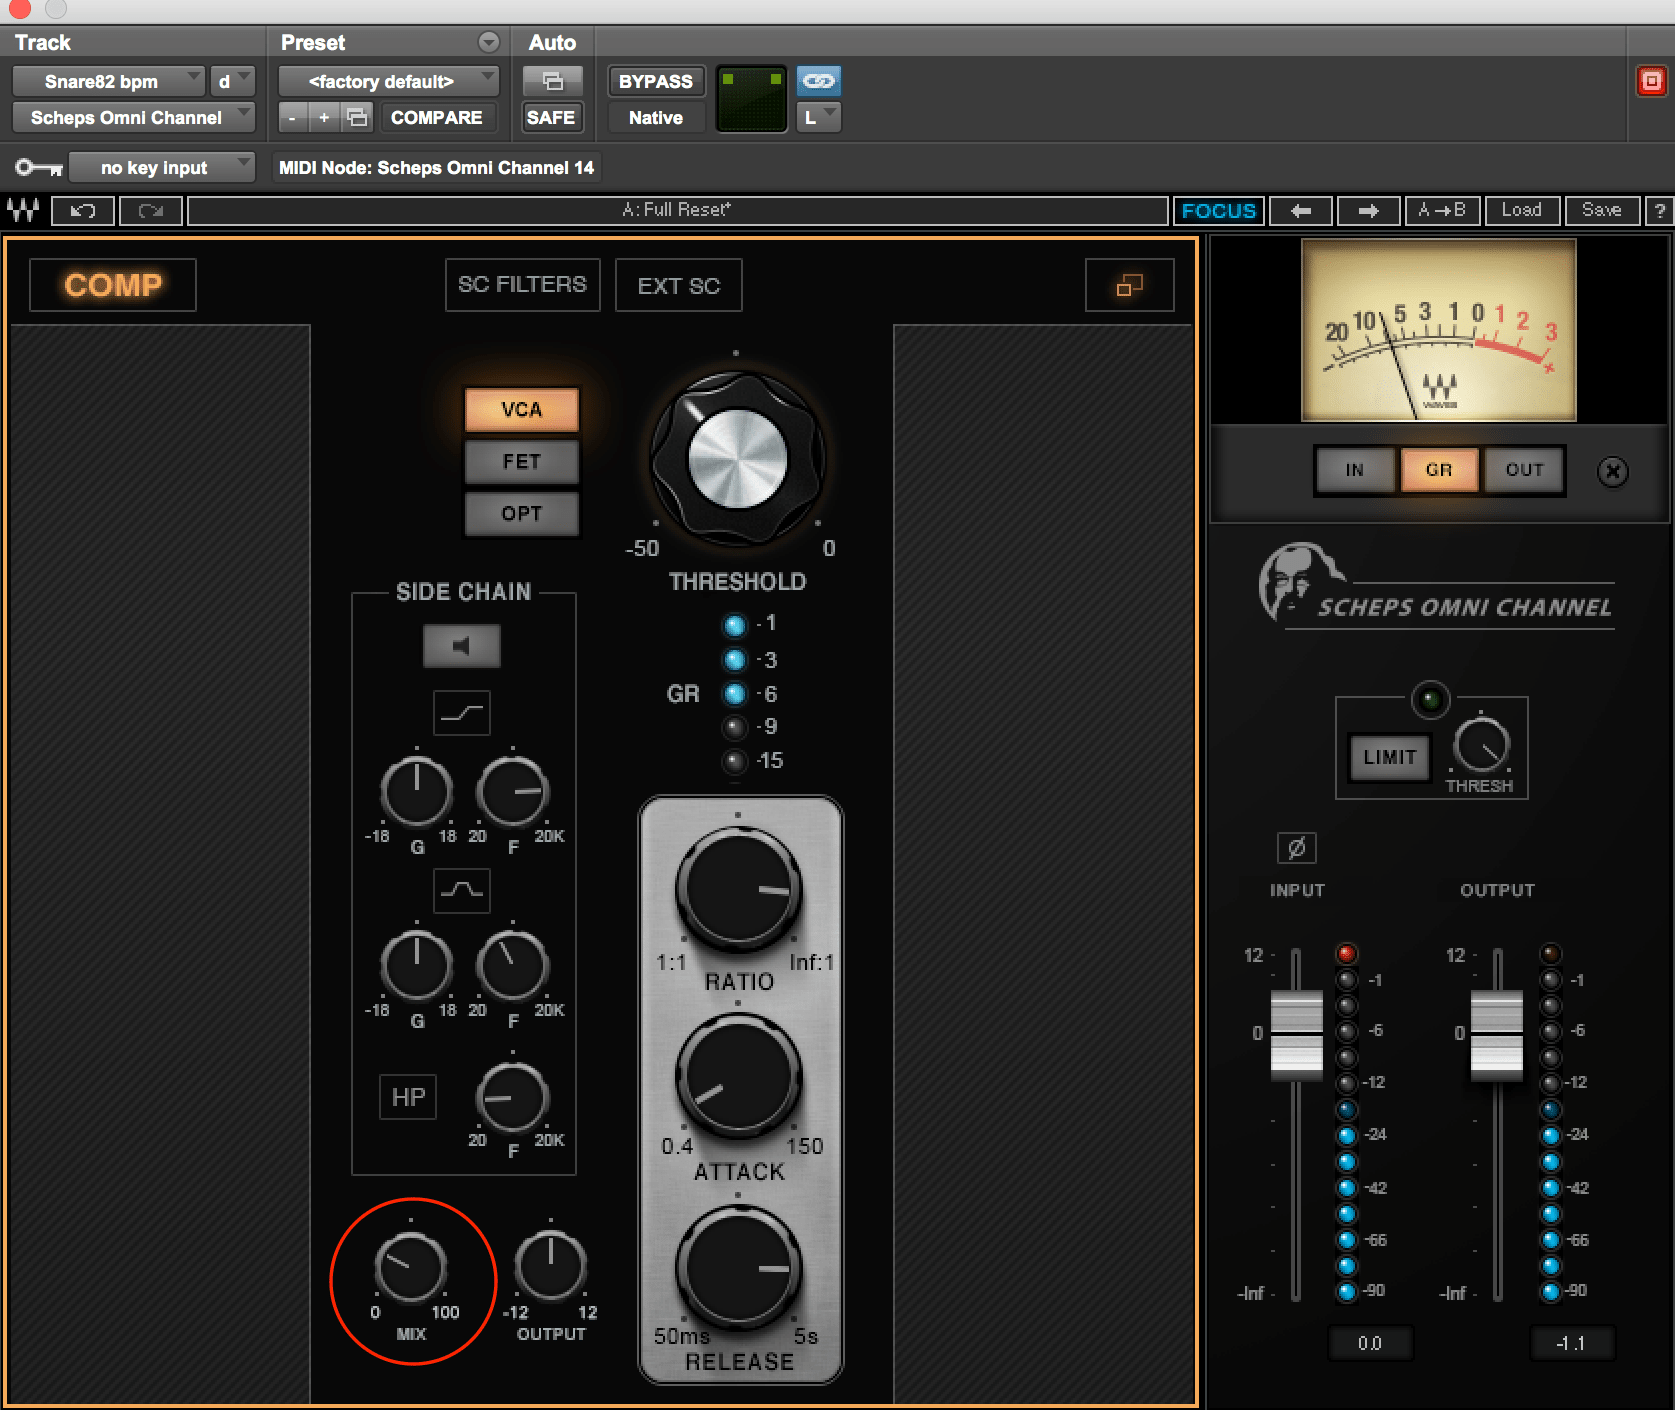
Task: Click the MIX knob
Action: (x=410, y=1267)
